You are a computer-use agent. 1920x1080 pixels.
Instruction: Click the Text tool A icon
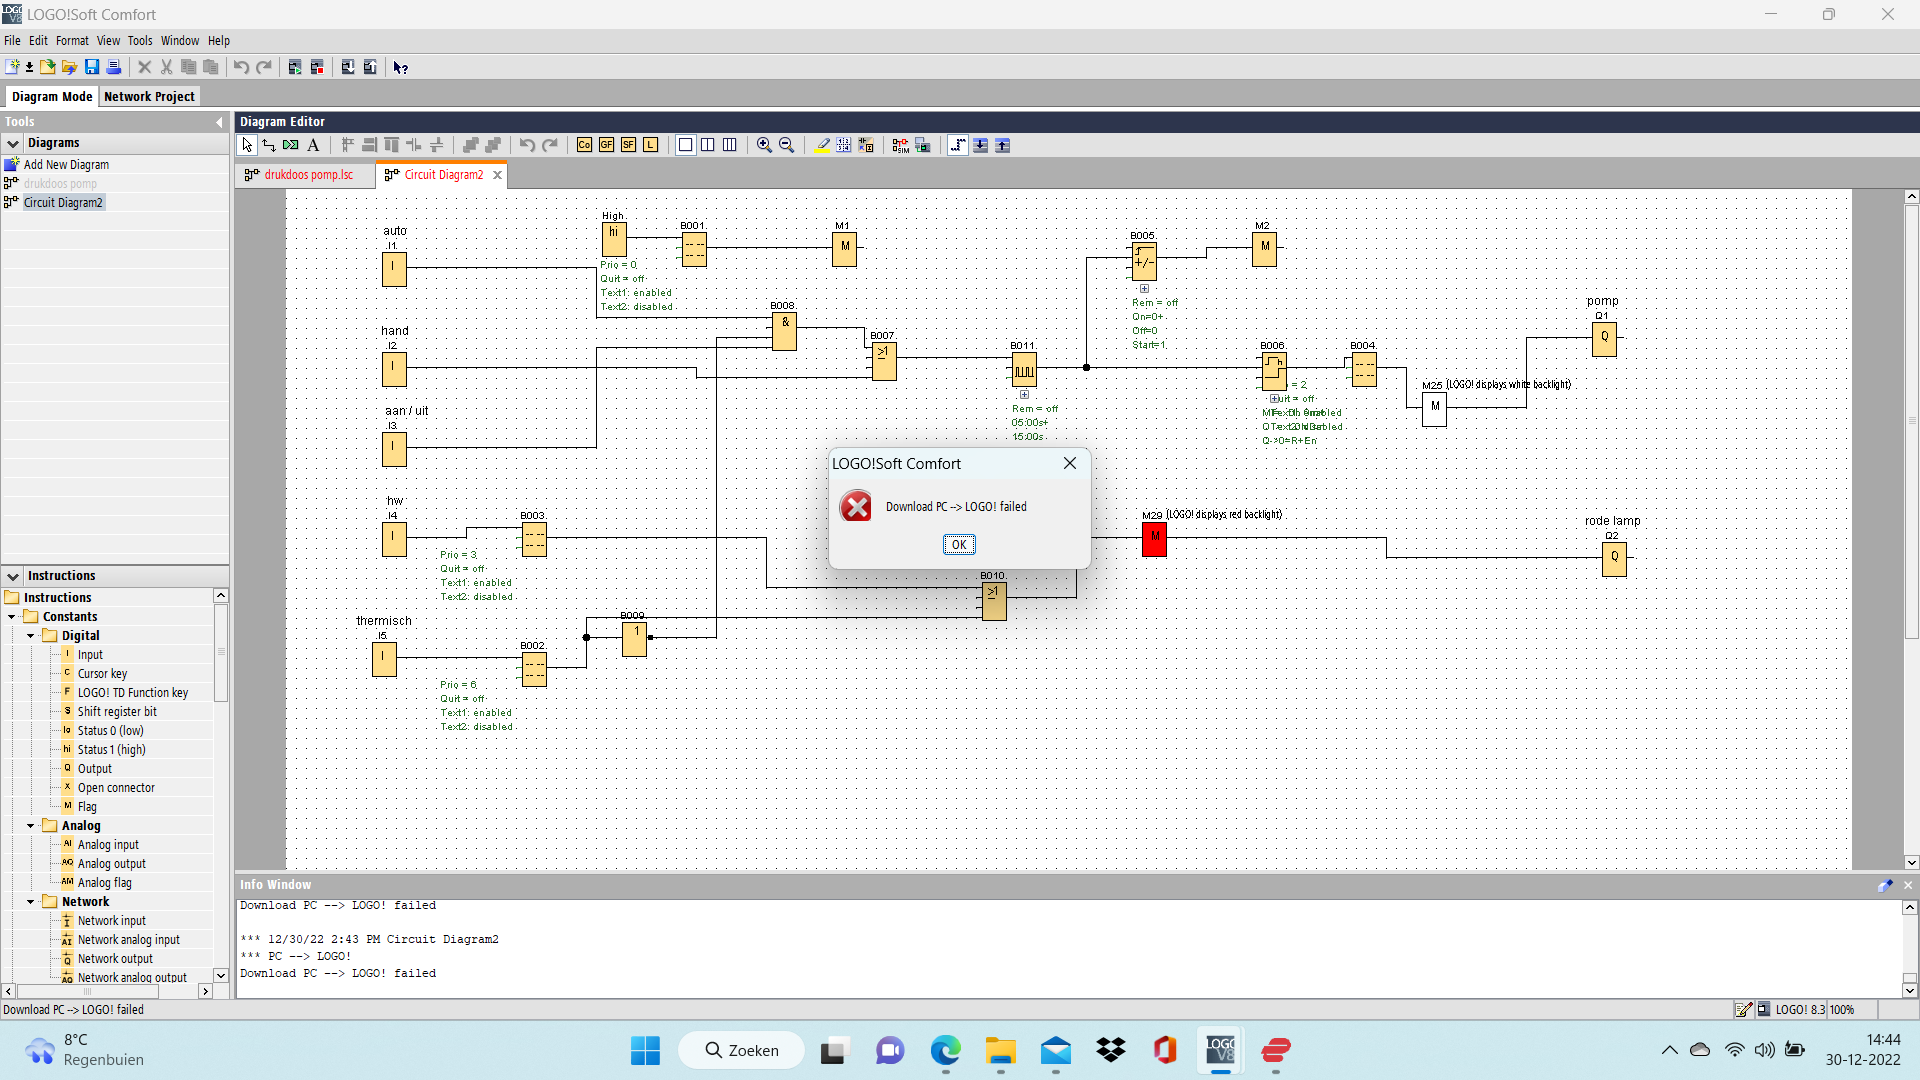coord(313,145)
